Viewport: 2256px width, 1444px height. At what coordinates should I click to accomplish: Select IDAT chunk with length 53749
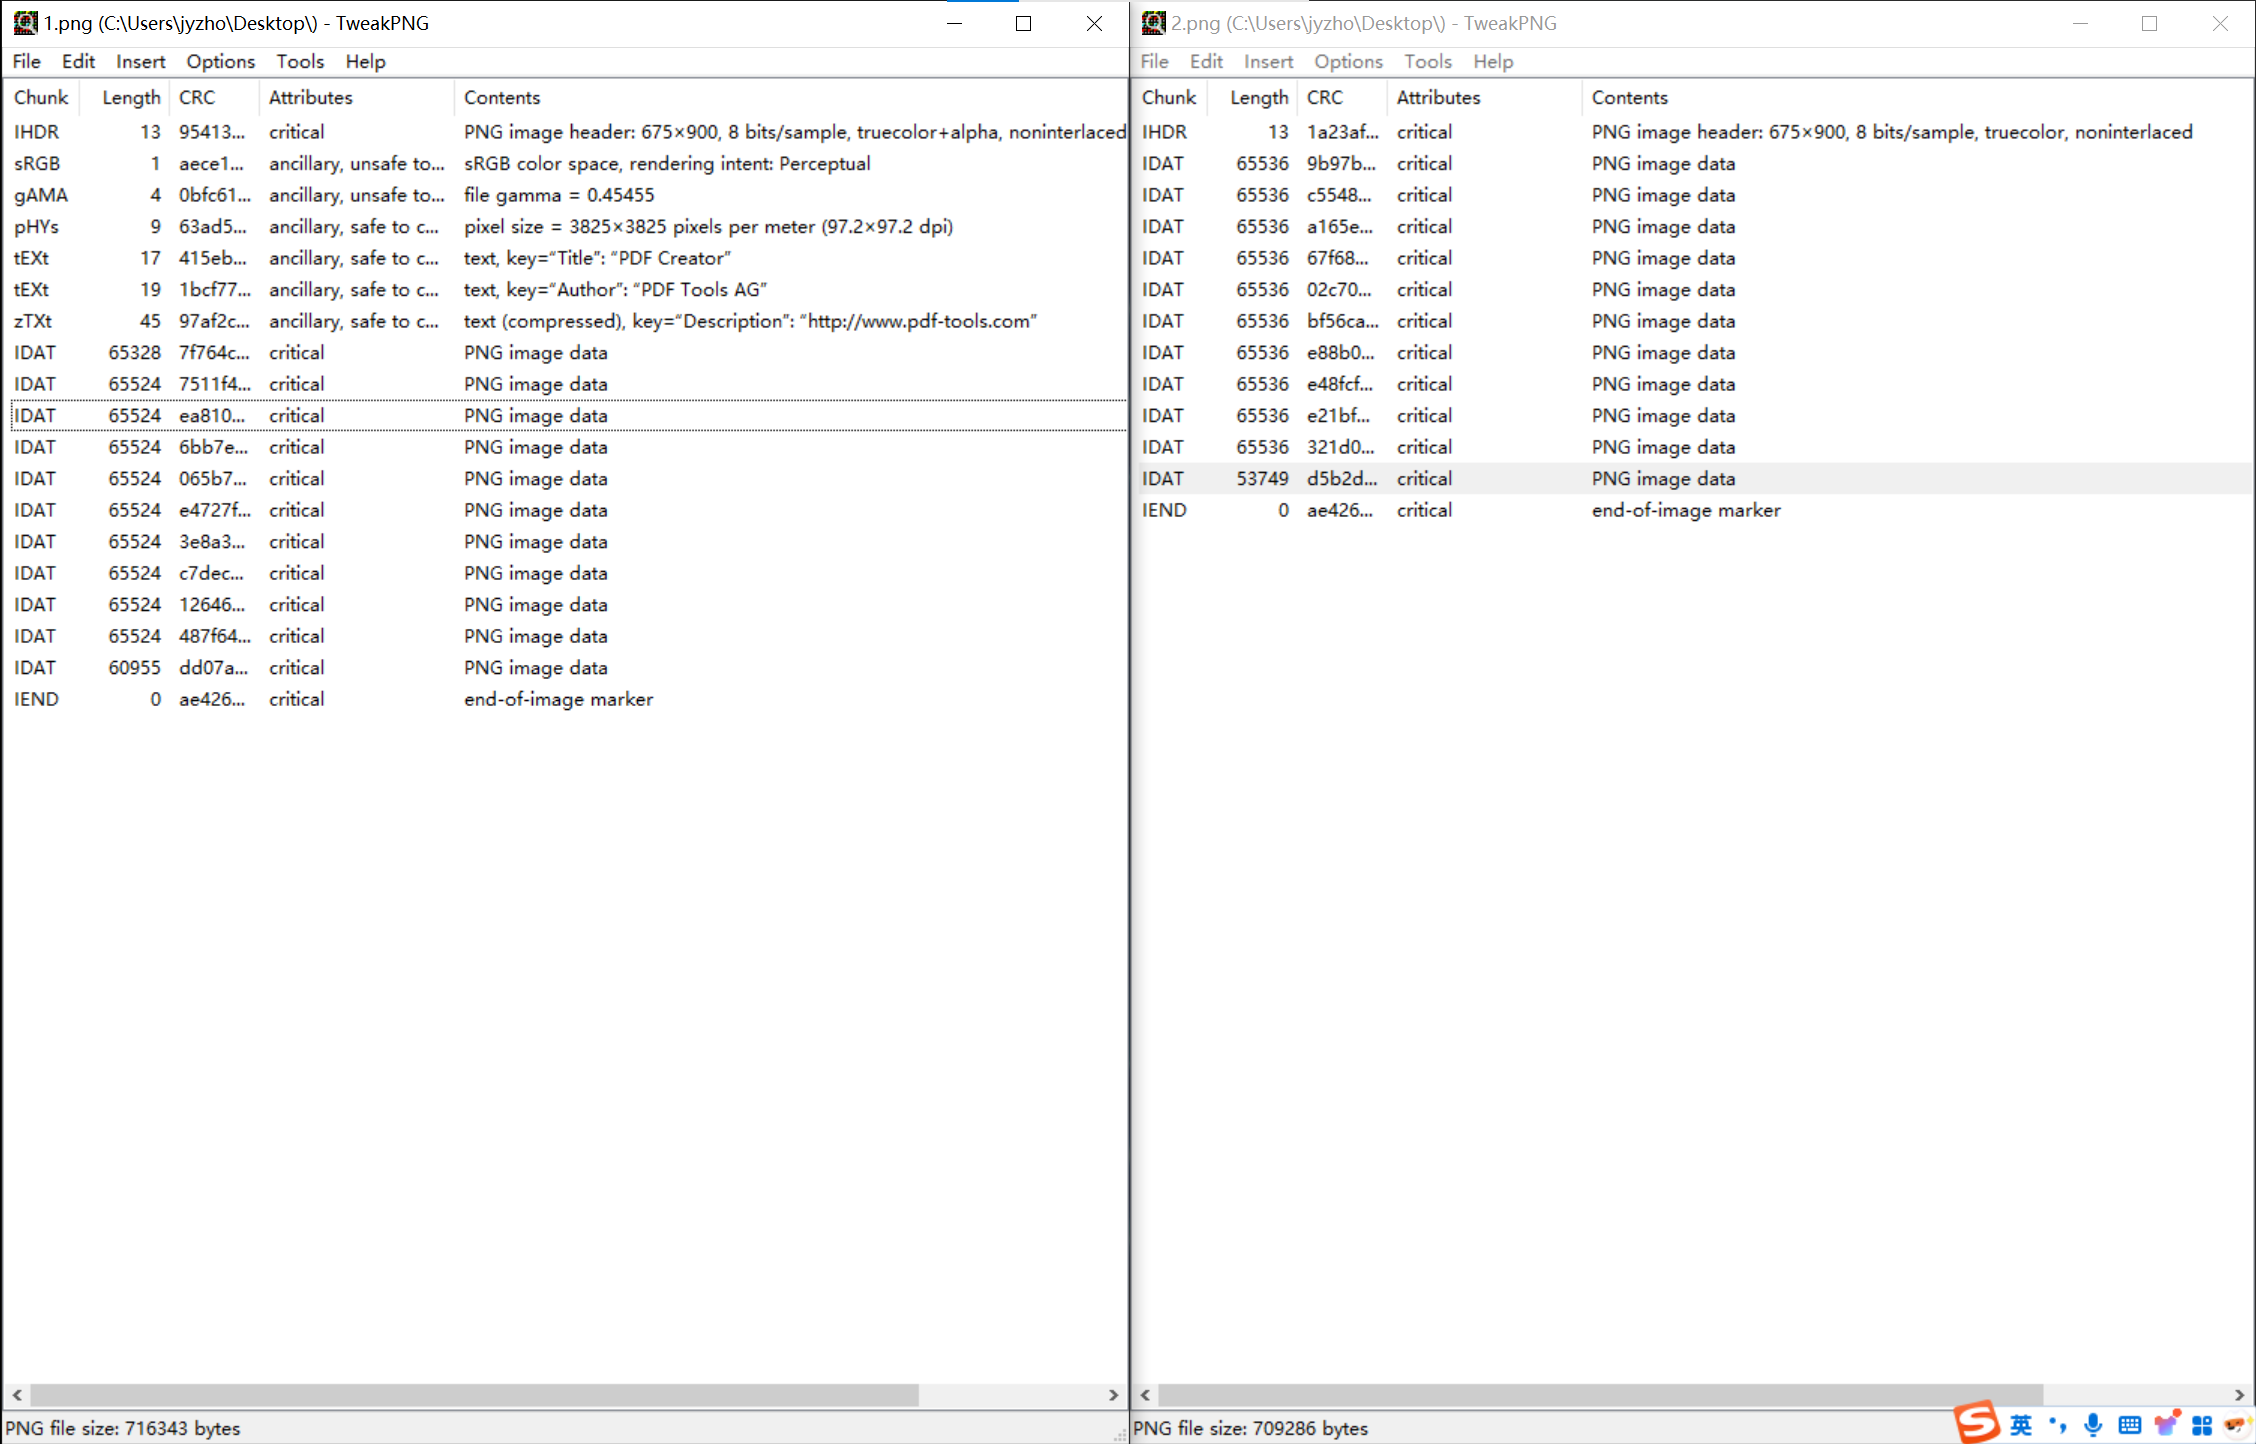click(x=1694, y=478)
